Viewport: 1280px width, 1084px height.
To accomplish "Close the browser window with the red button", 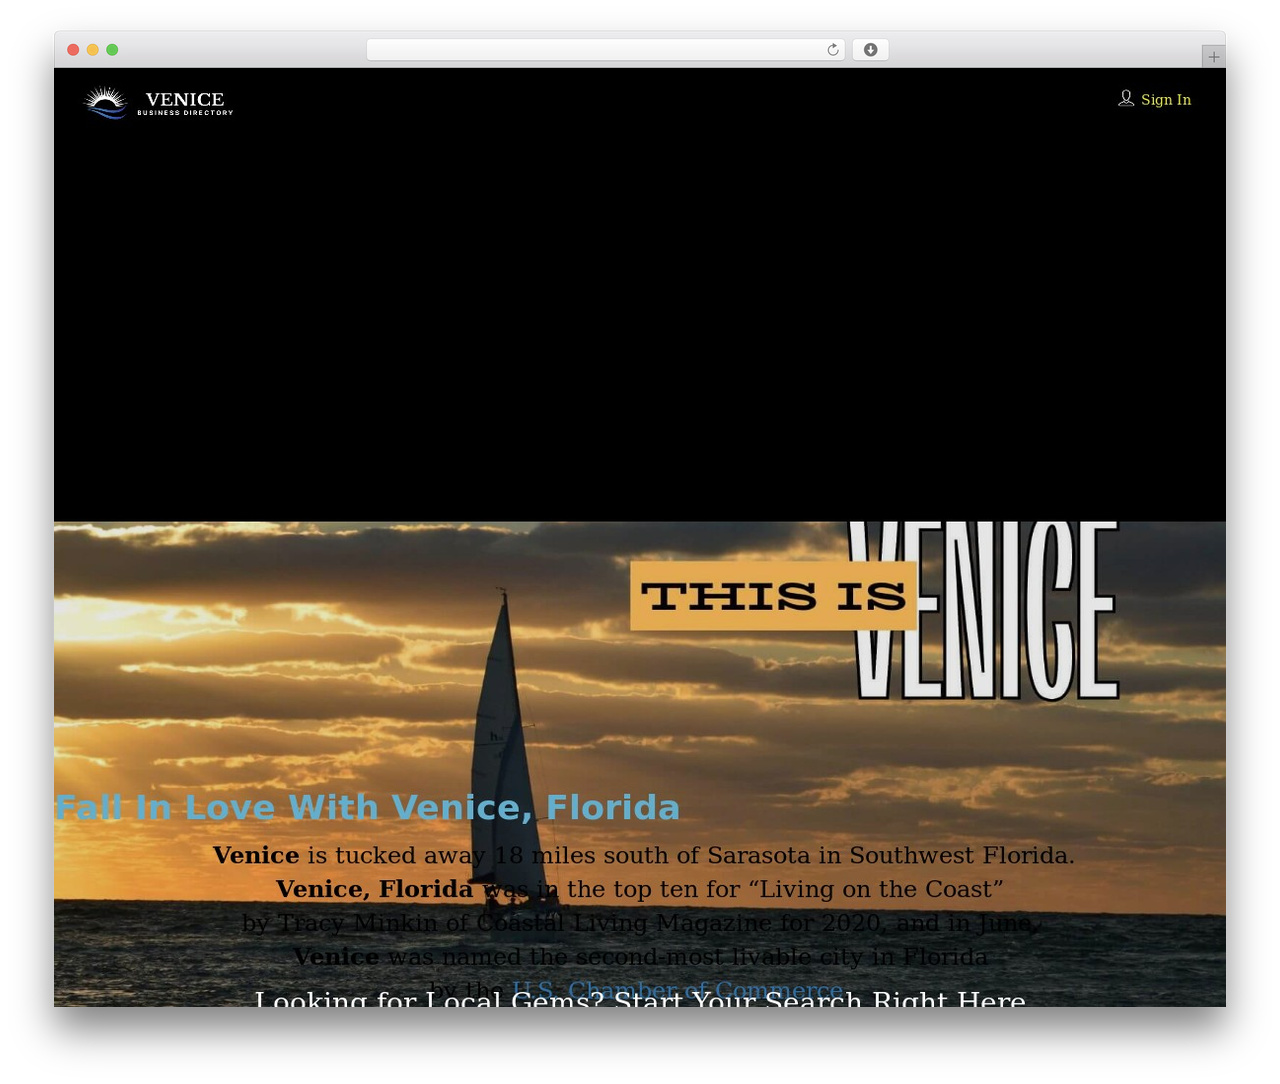I will [x=73, y=50].
